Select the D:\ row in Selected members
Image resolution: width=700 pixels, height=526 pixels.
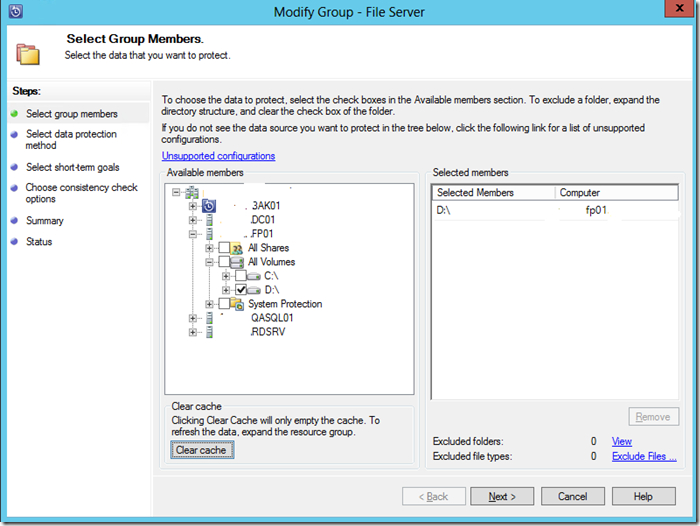555,210
